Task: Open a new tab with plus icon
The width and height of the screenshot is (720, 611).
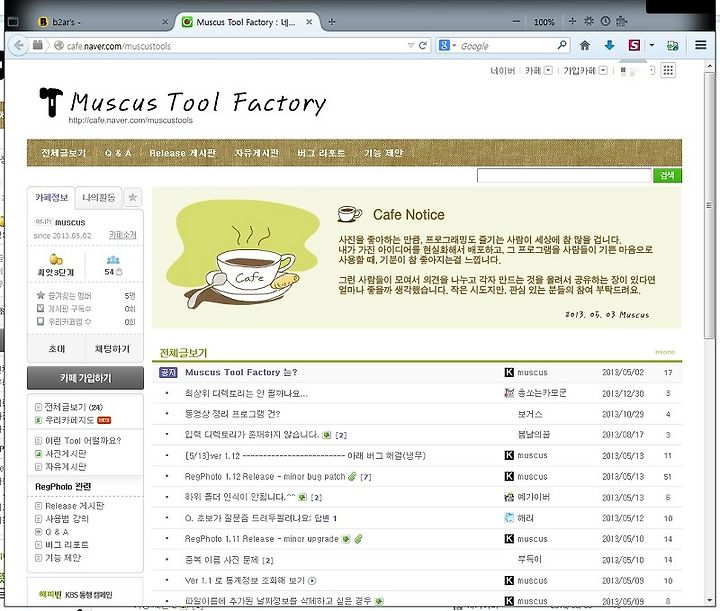Action: coord(332,22)
